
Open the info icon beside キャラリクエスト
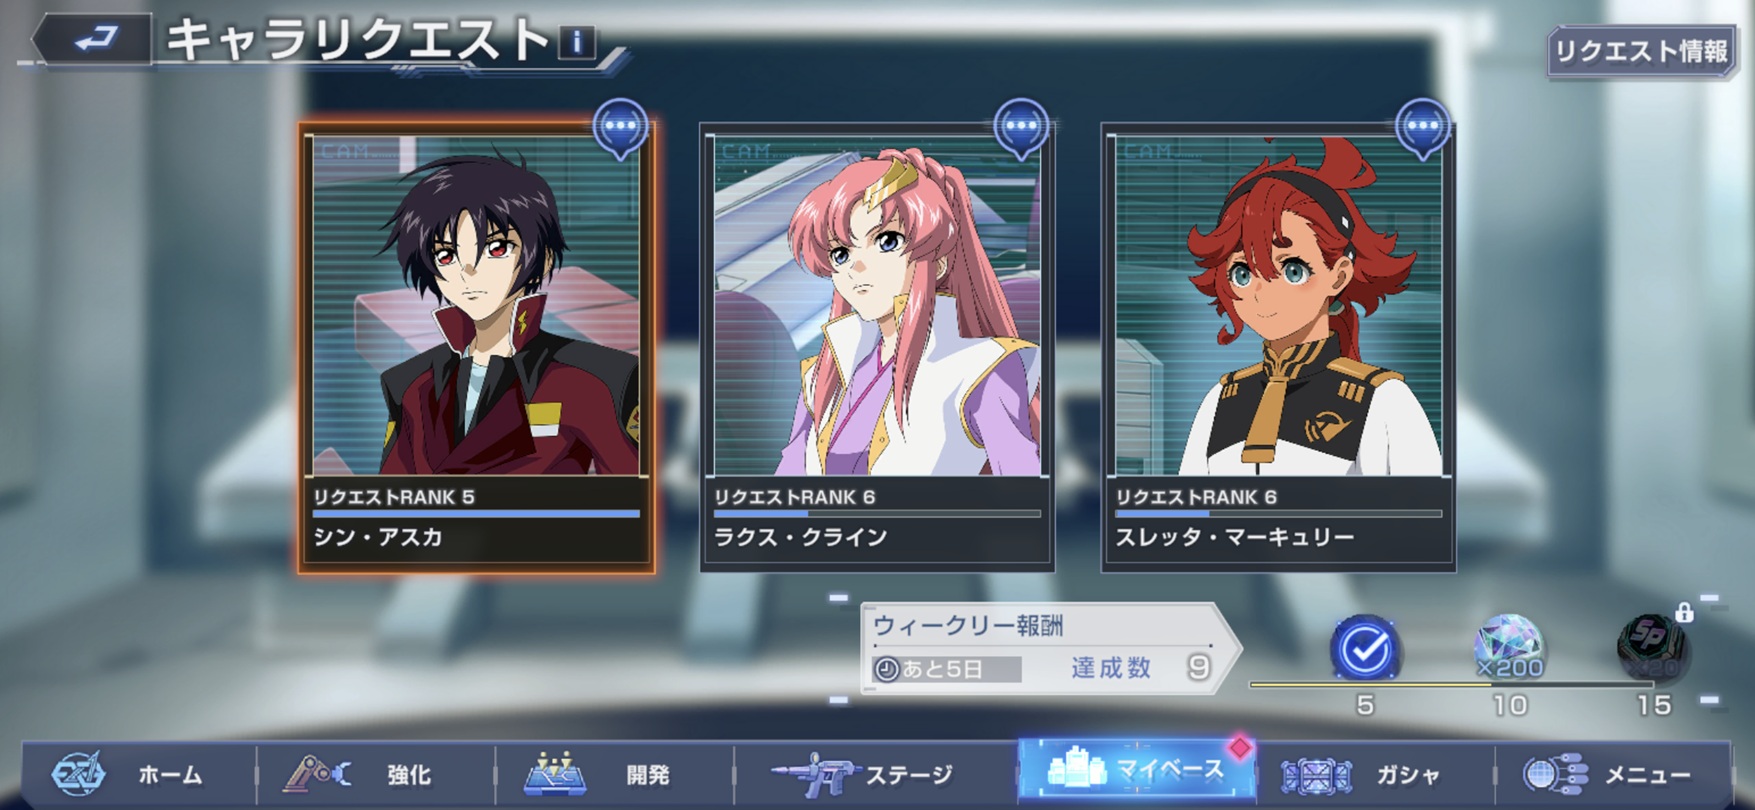pos(576,42)
